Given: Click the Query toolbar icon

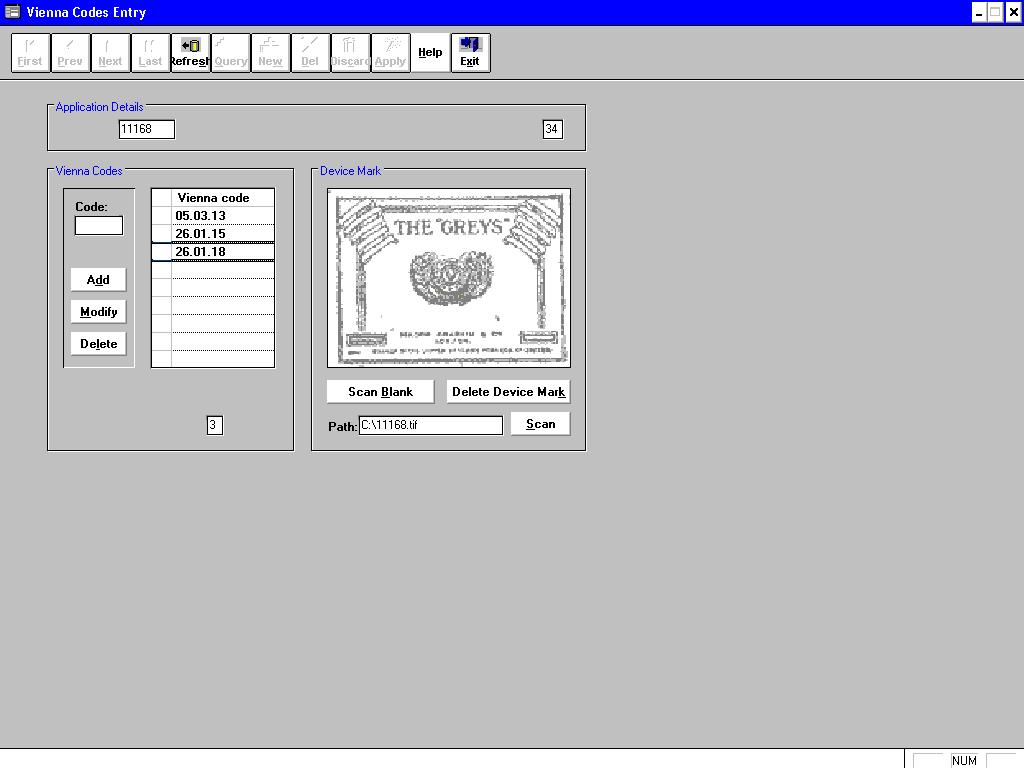Looking at the screenshot, I should (x=230, y=52).
